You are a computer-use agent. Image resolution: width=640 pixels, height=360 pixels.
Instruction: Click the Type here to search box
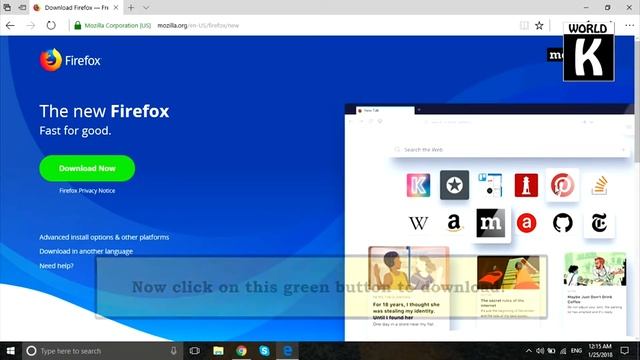(102, 351)
